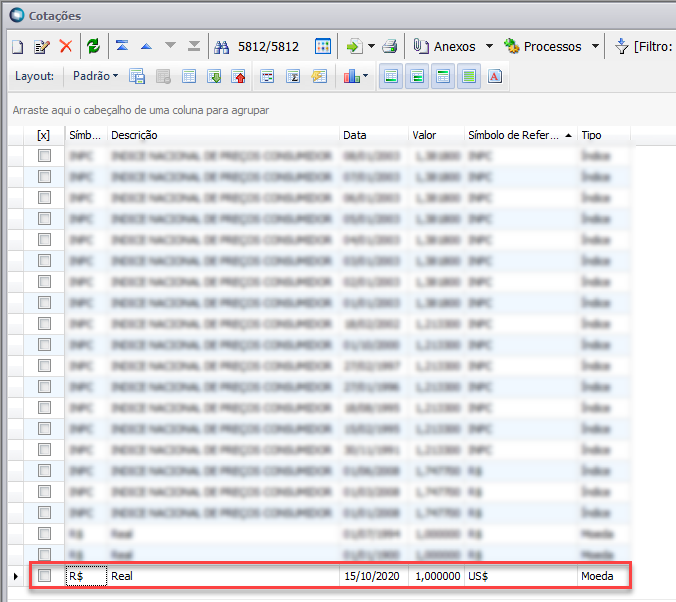Sort by the Tipo column header
This screenshot has width=676, height=602.
click(x=604, y=135)
